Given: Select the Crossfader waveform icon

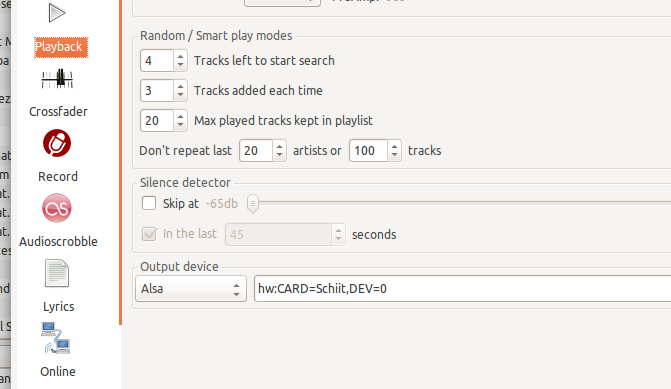Looking at the screenshot, I should [x=57, y=79].
